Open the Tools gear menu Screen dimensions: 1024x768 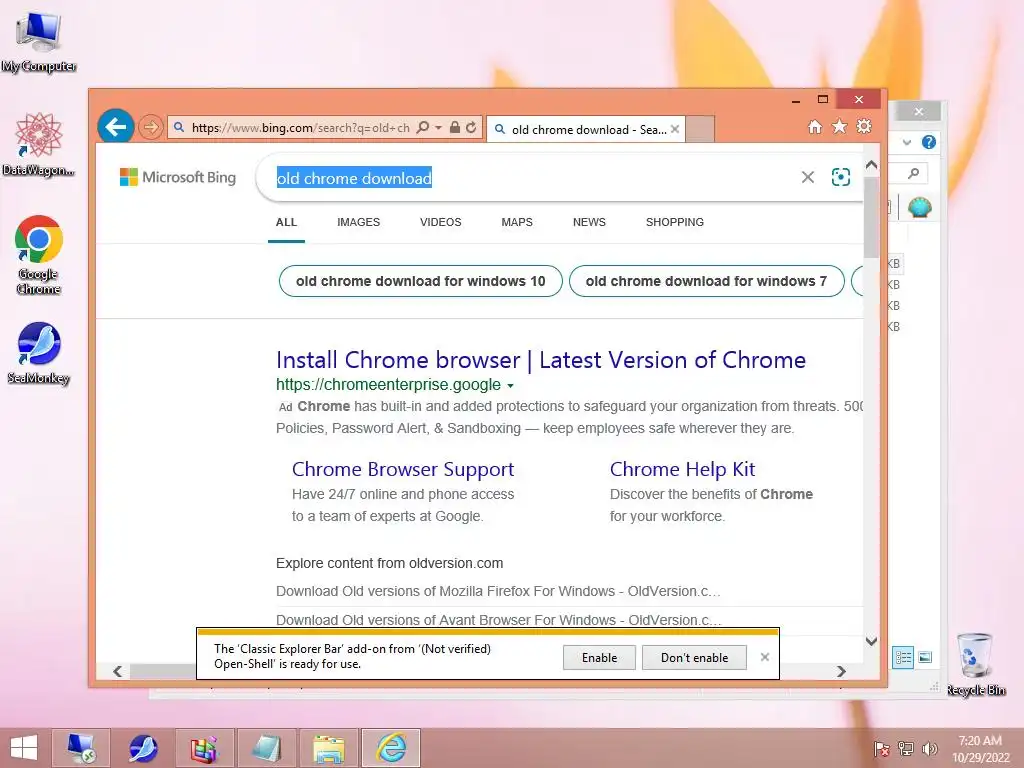tap(864, 126)
